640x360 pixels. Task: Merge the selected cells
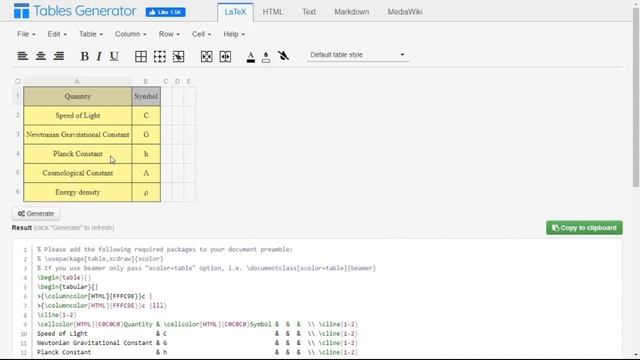tap(207, 56)
